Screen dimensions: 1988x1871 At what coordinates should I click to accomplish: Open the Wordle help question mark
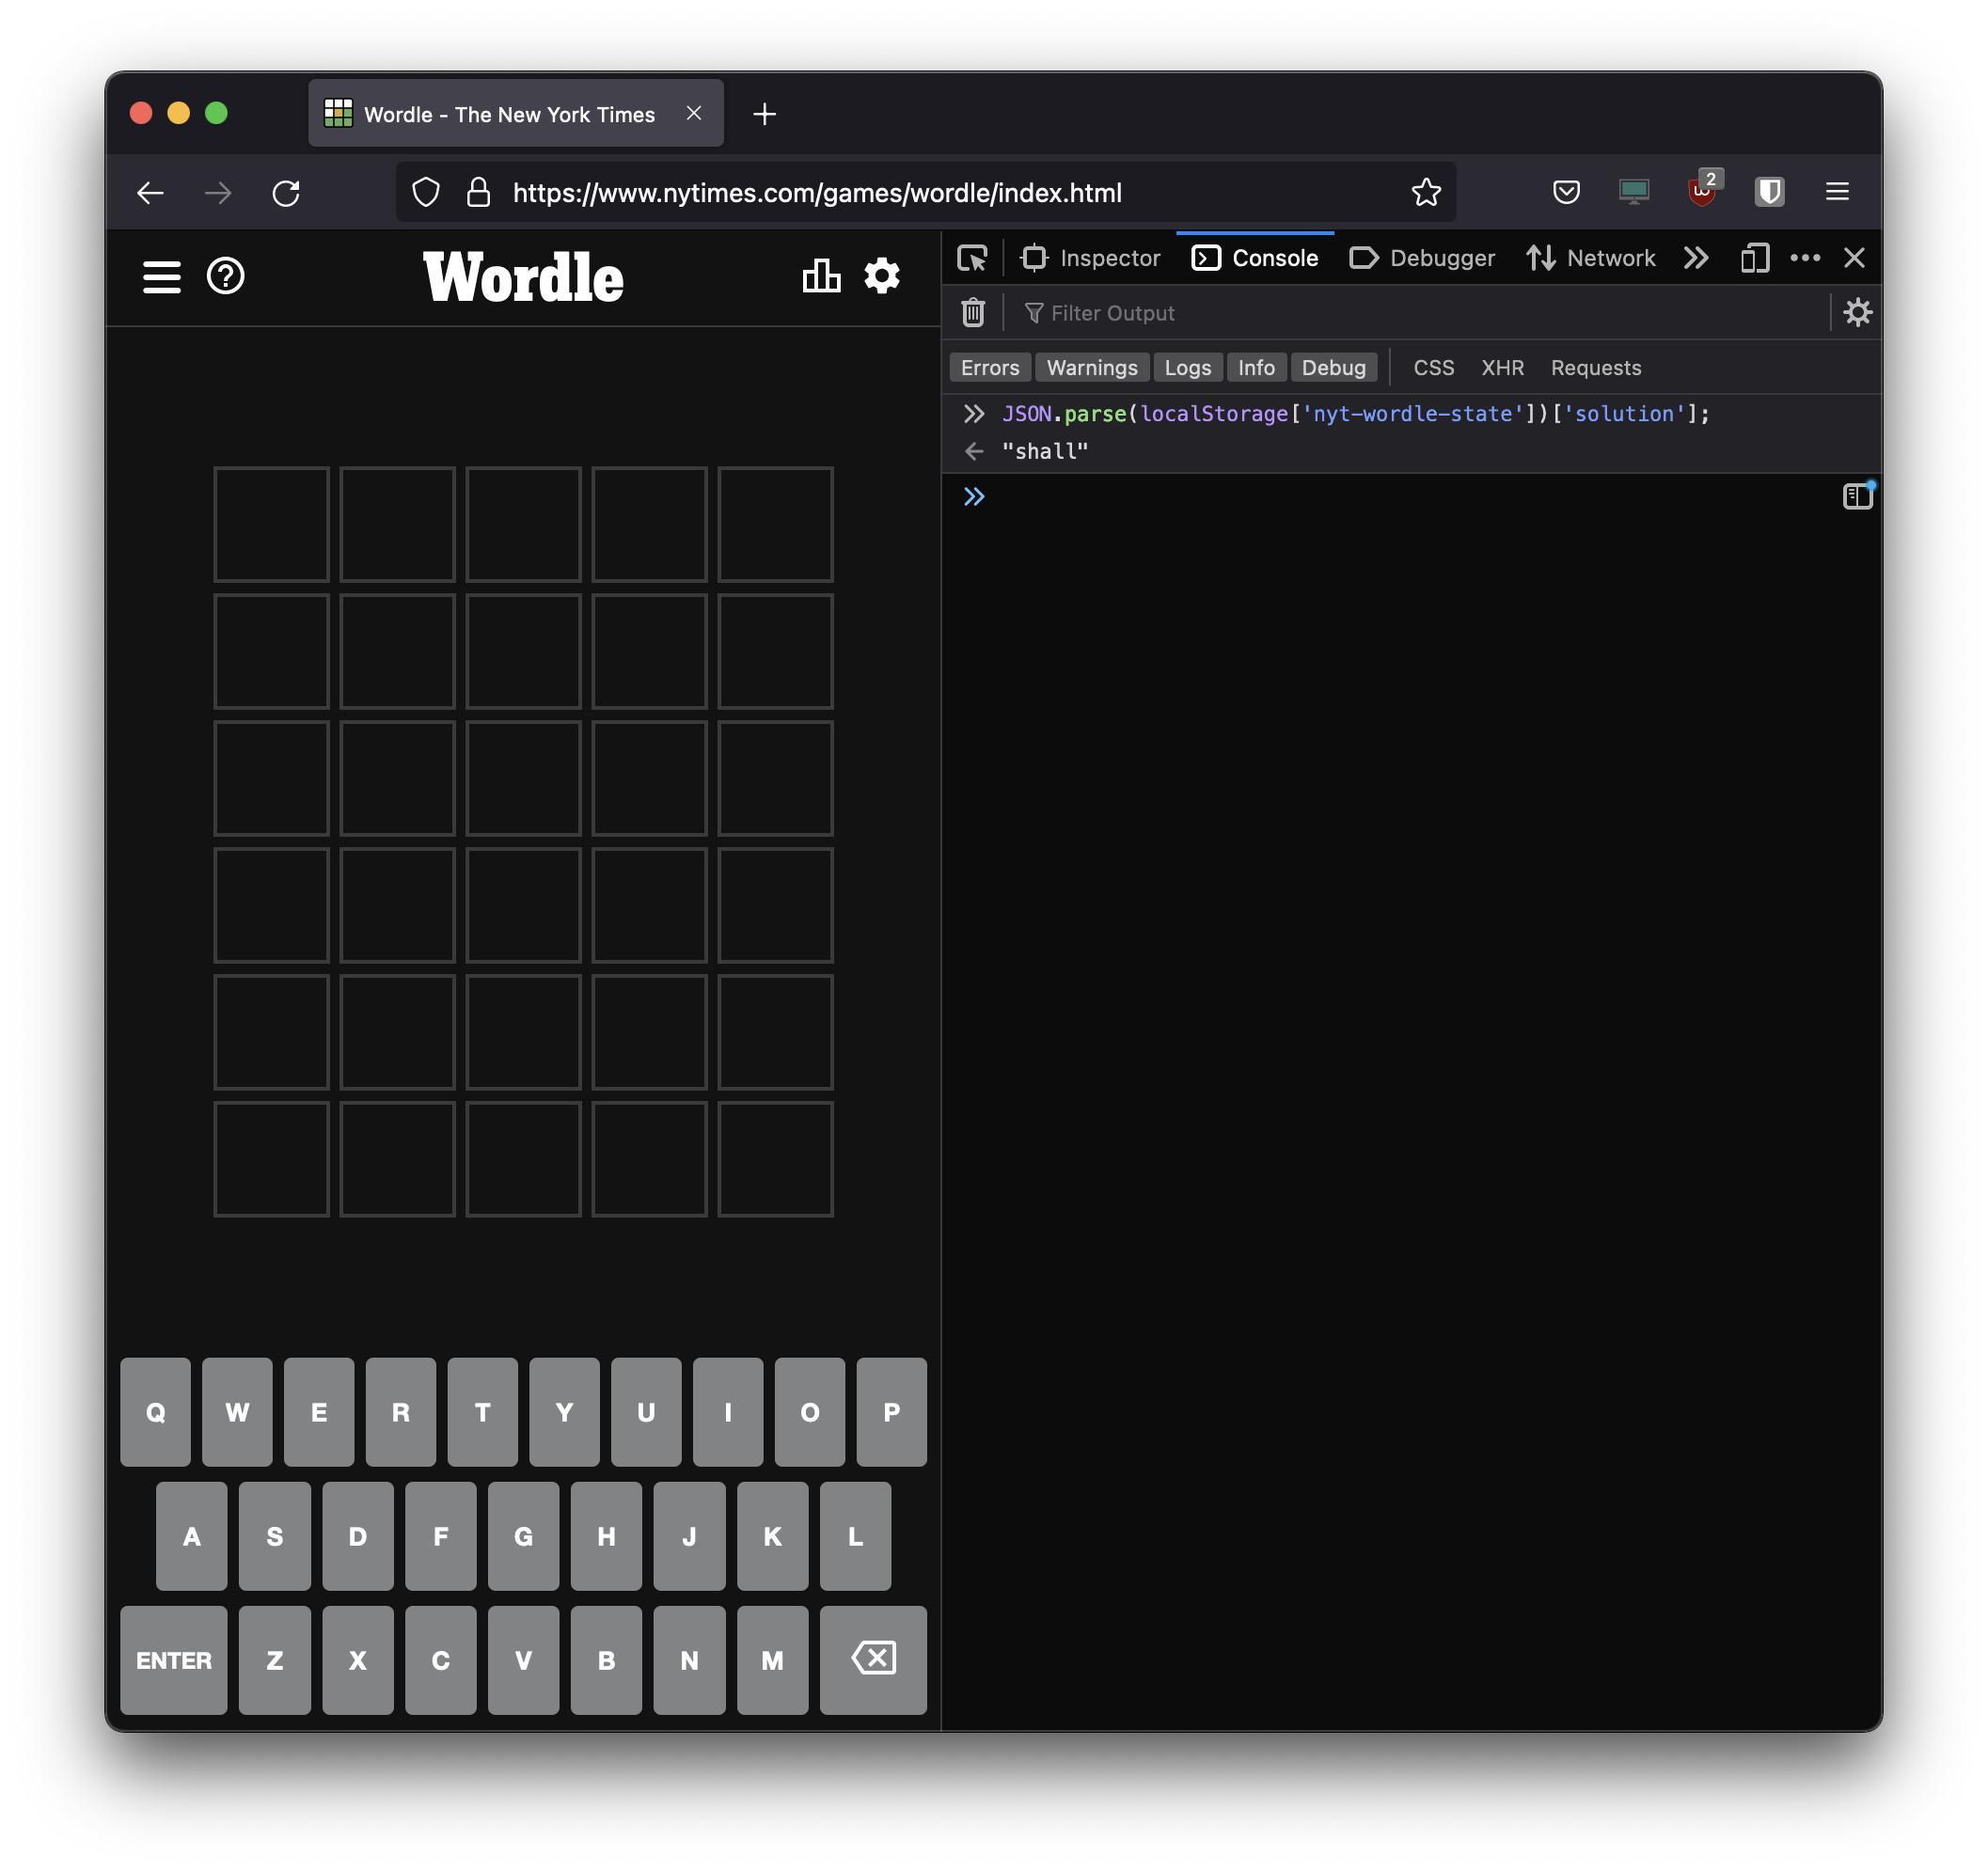click(225, 276)
